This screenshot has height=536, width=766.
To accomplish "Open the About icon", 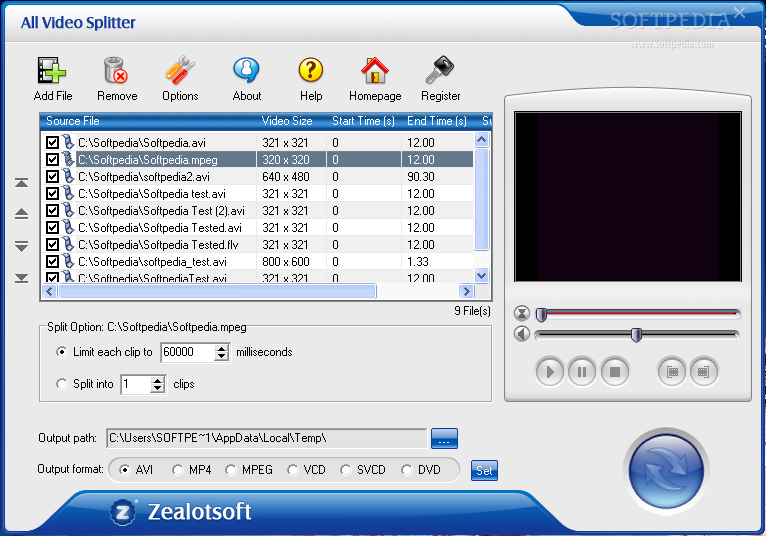I will pyautogui.click(x=246, y=70).
